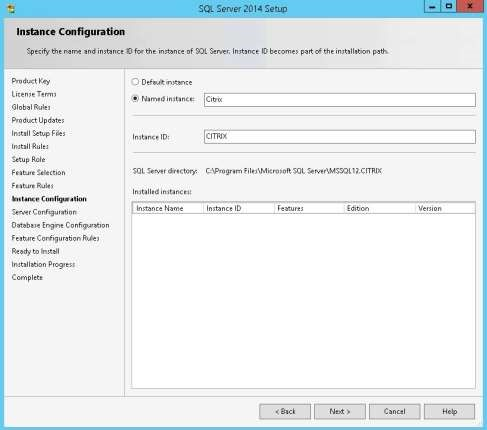The image size is (487, 430).
Task: Sort by Instance ID column header
Action: pyautogui.click(x=239, y=208)
